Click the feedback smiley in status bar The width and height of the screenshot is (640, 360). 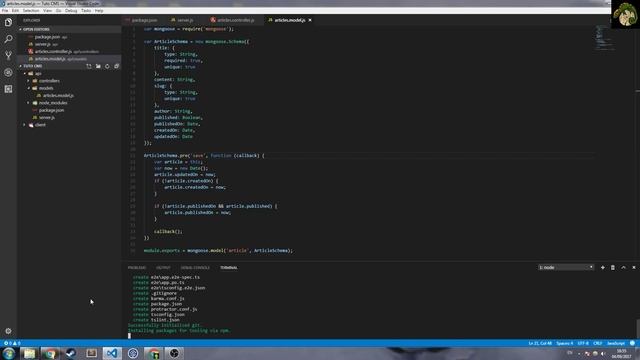pyautogui.click(x=632, y=343)
